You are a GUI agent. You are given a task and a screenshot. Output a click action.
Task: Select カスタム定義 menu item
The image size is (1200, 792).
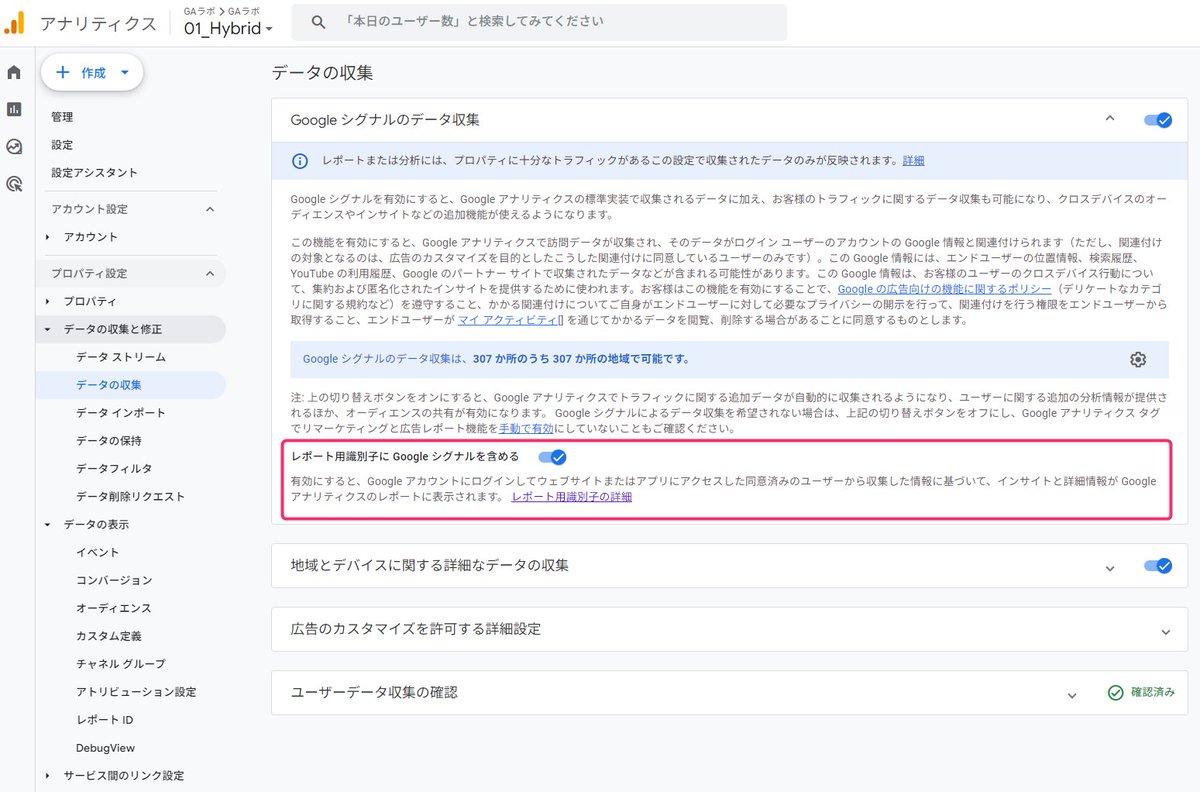click(109, 636)
